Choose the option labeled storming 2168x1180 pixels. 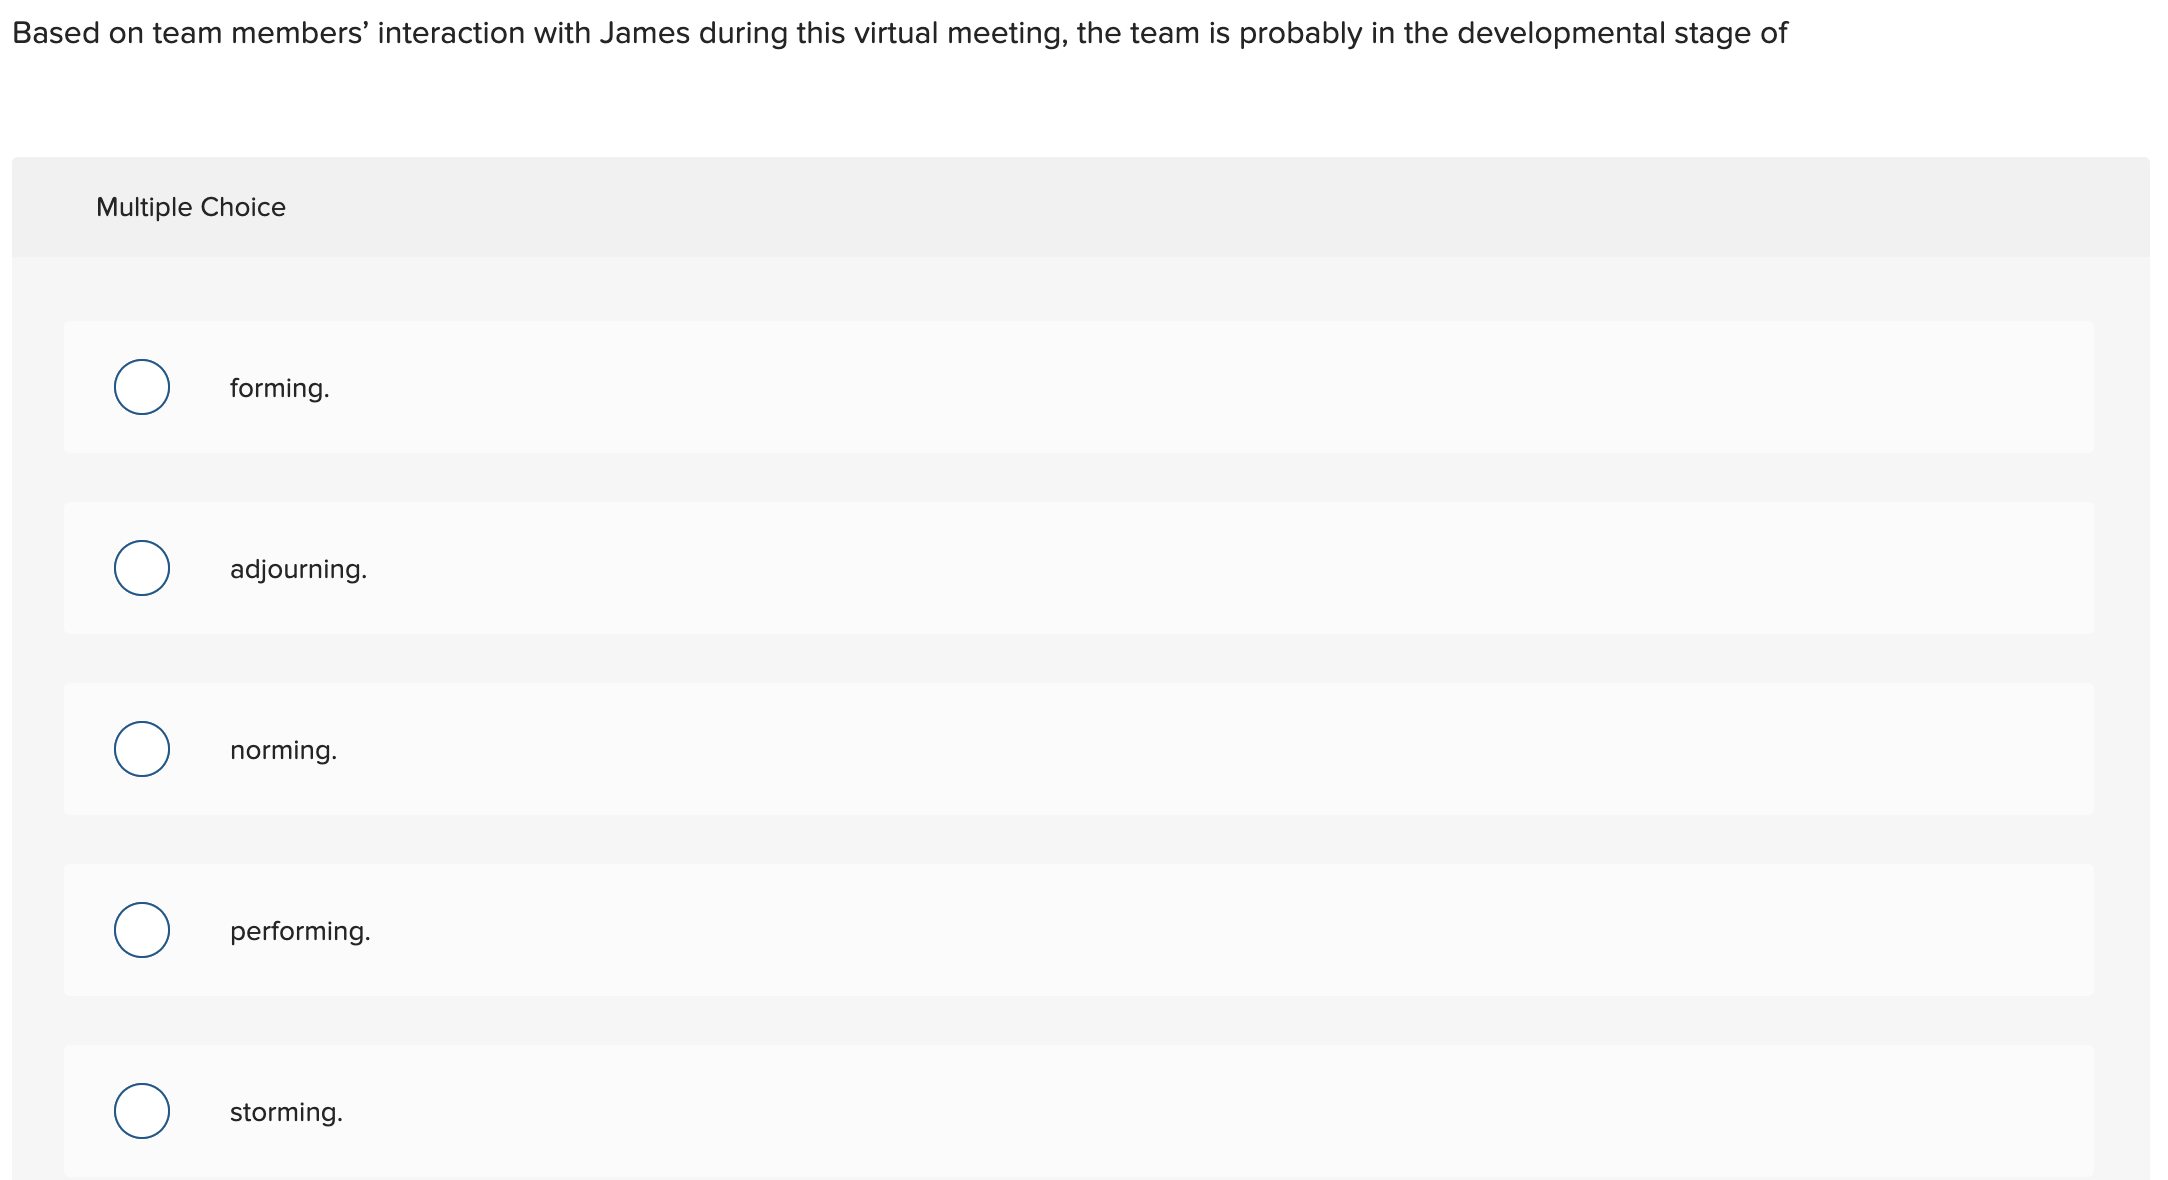click(285, 1110)
